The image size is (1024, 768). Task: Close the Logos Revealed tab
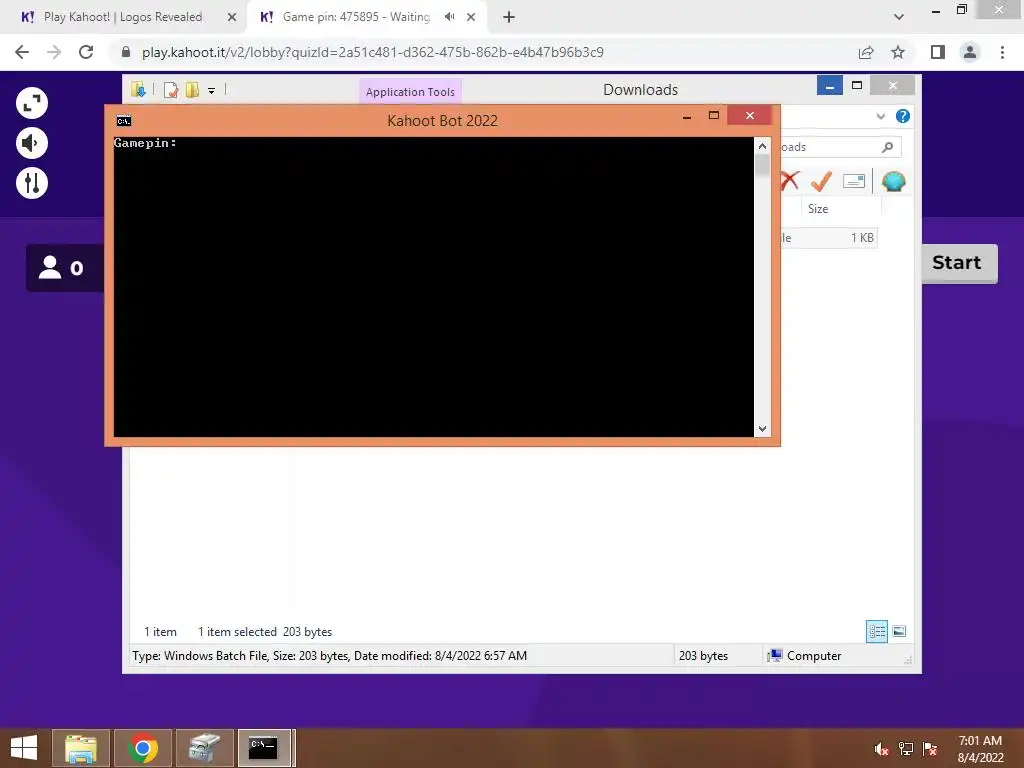pos(232,17)
